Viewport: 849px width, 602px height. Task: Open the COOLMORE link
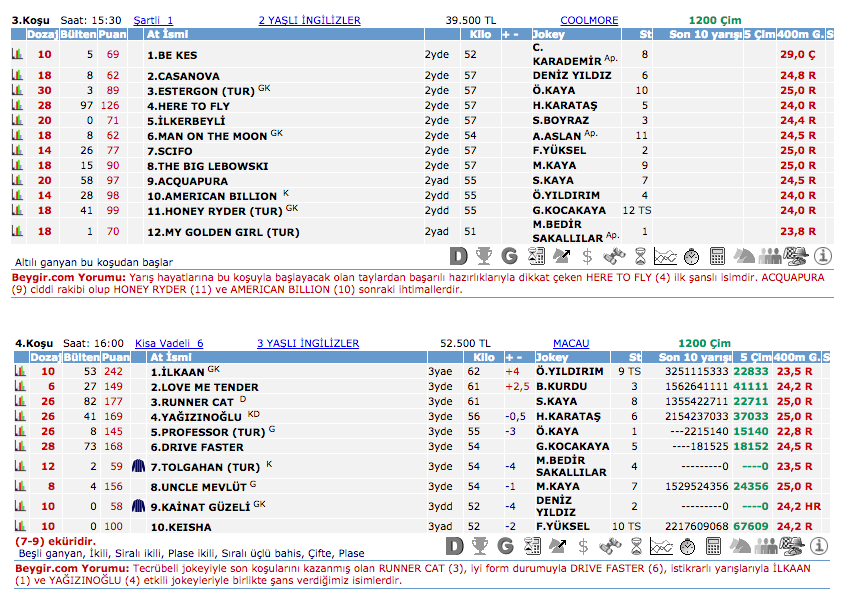coord(589,20)
